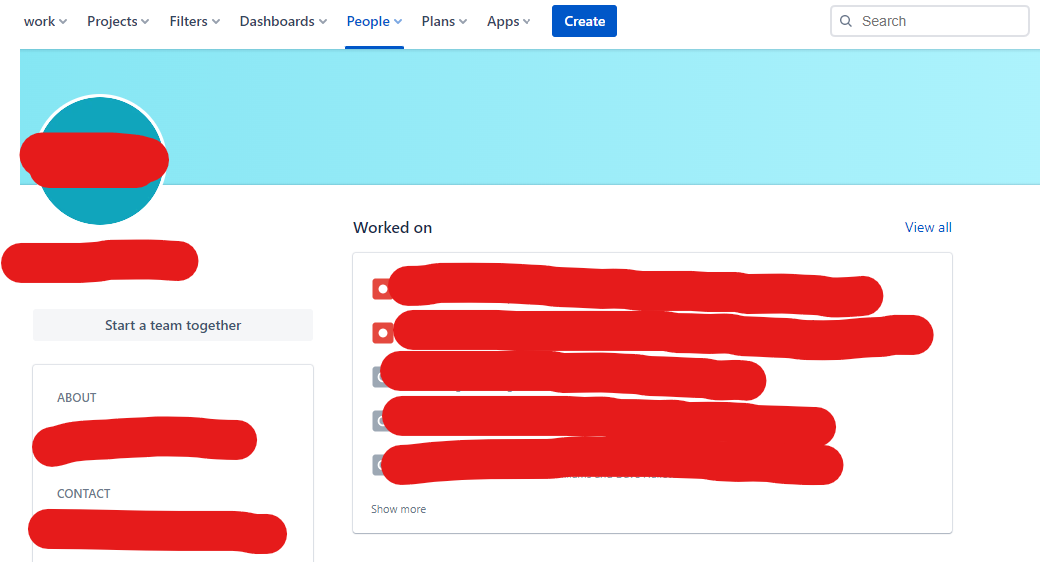Click the first red bug issue icon
This screenshot has height=562, width=1040.
pyautogui.click(x=382, y=289)
